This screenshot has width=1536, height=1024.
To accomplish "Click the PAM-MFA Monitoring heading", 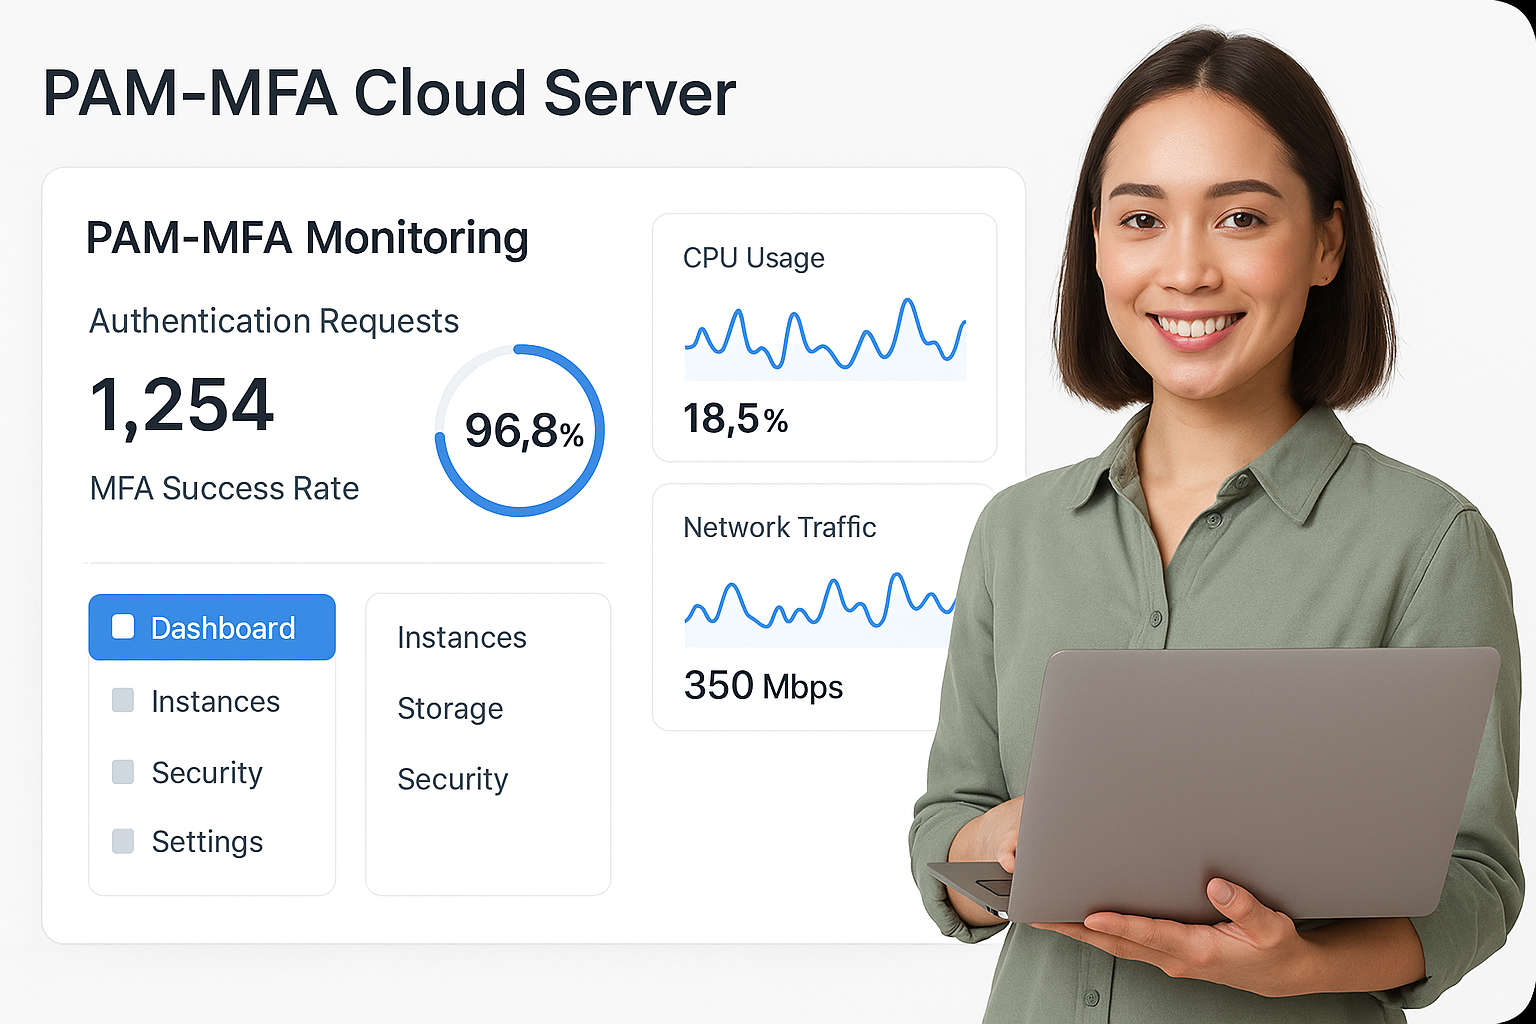I will coord(307,238).
